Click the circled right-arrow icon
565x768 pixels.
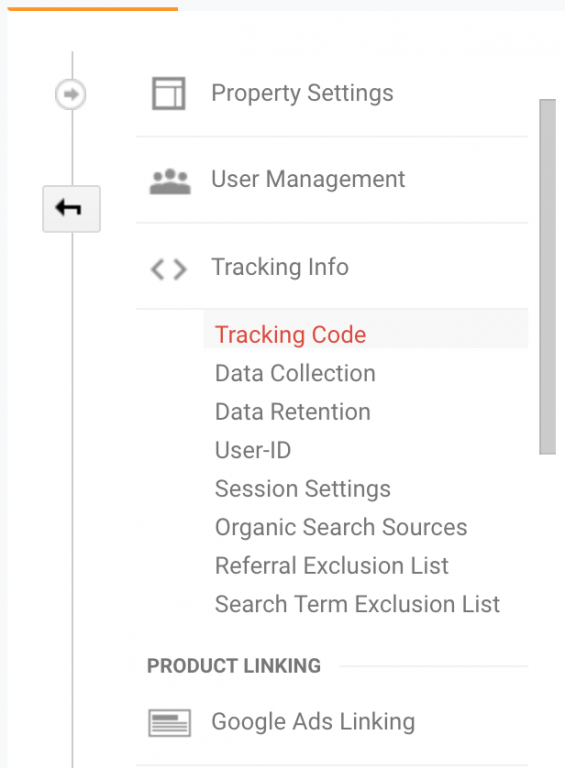click(71, 94)
